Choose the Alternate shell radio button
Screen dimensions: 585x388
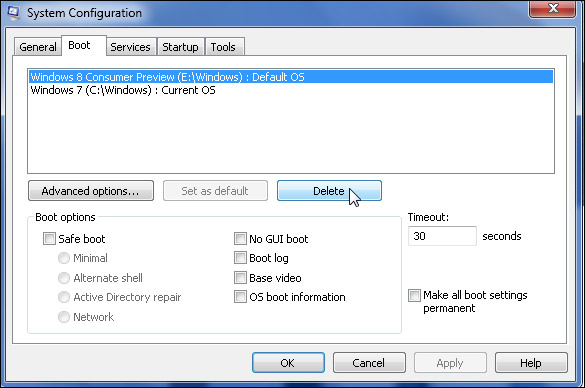pyautogui.click(x=64, y=278)
